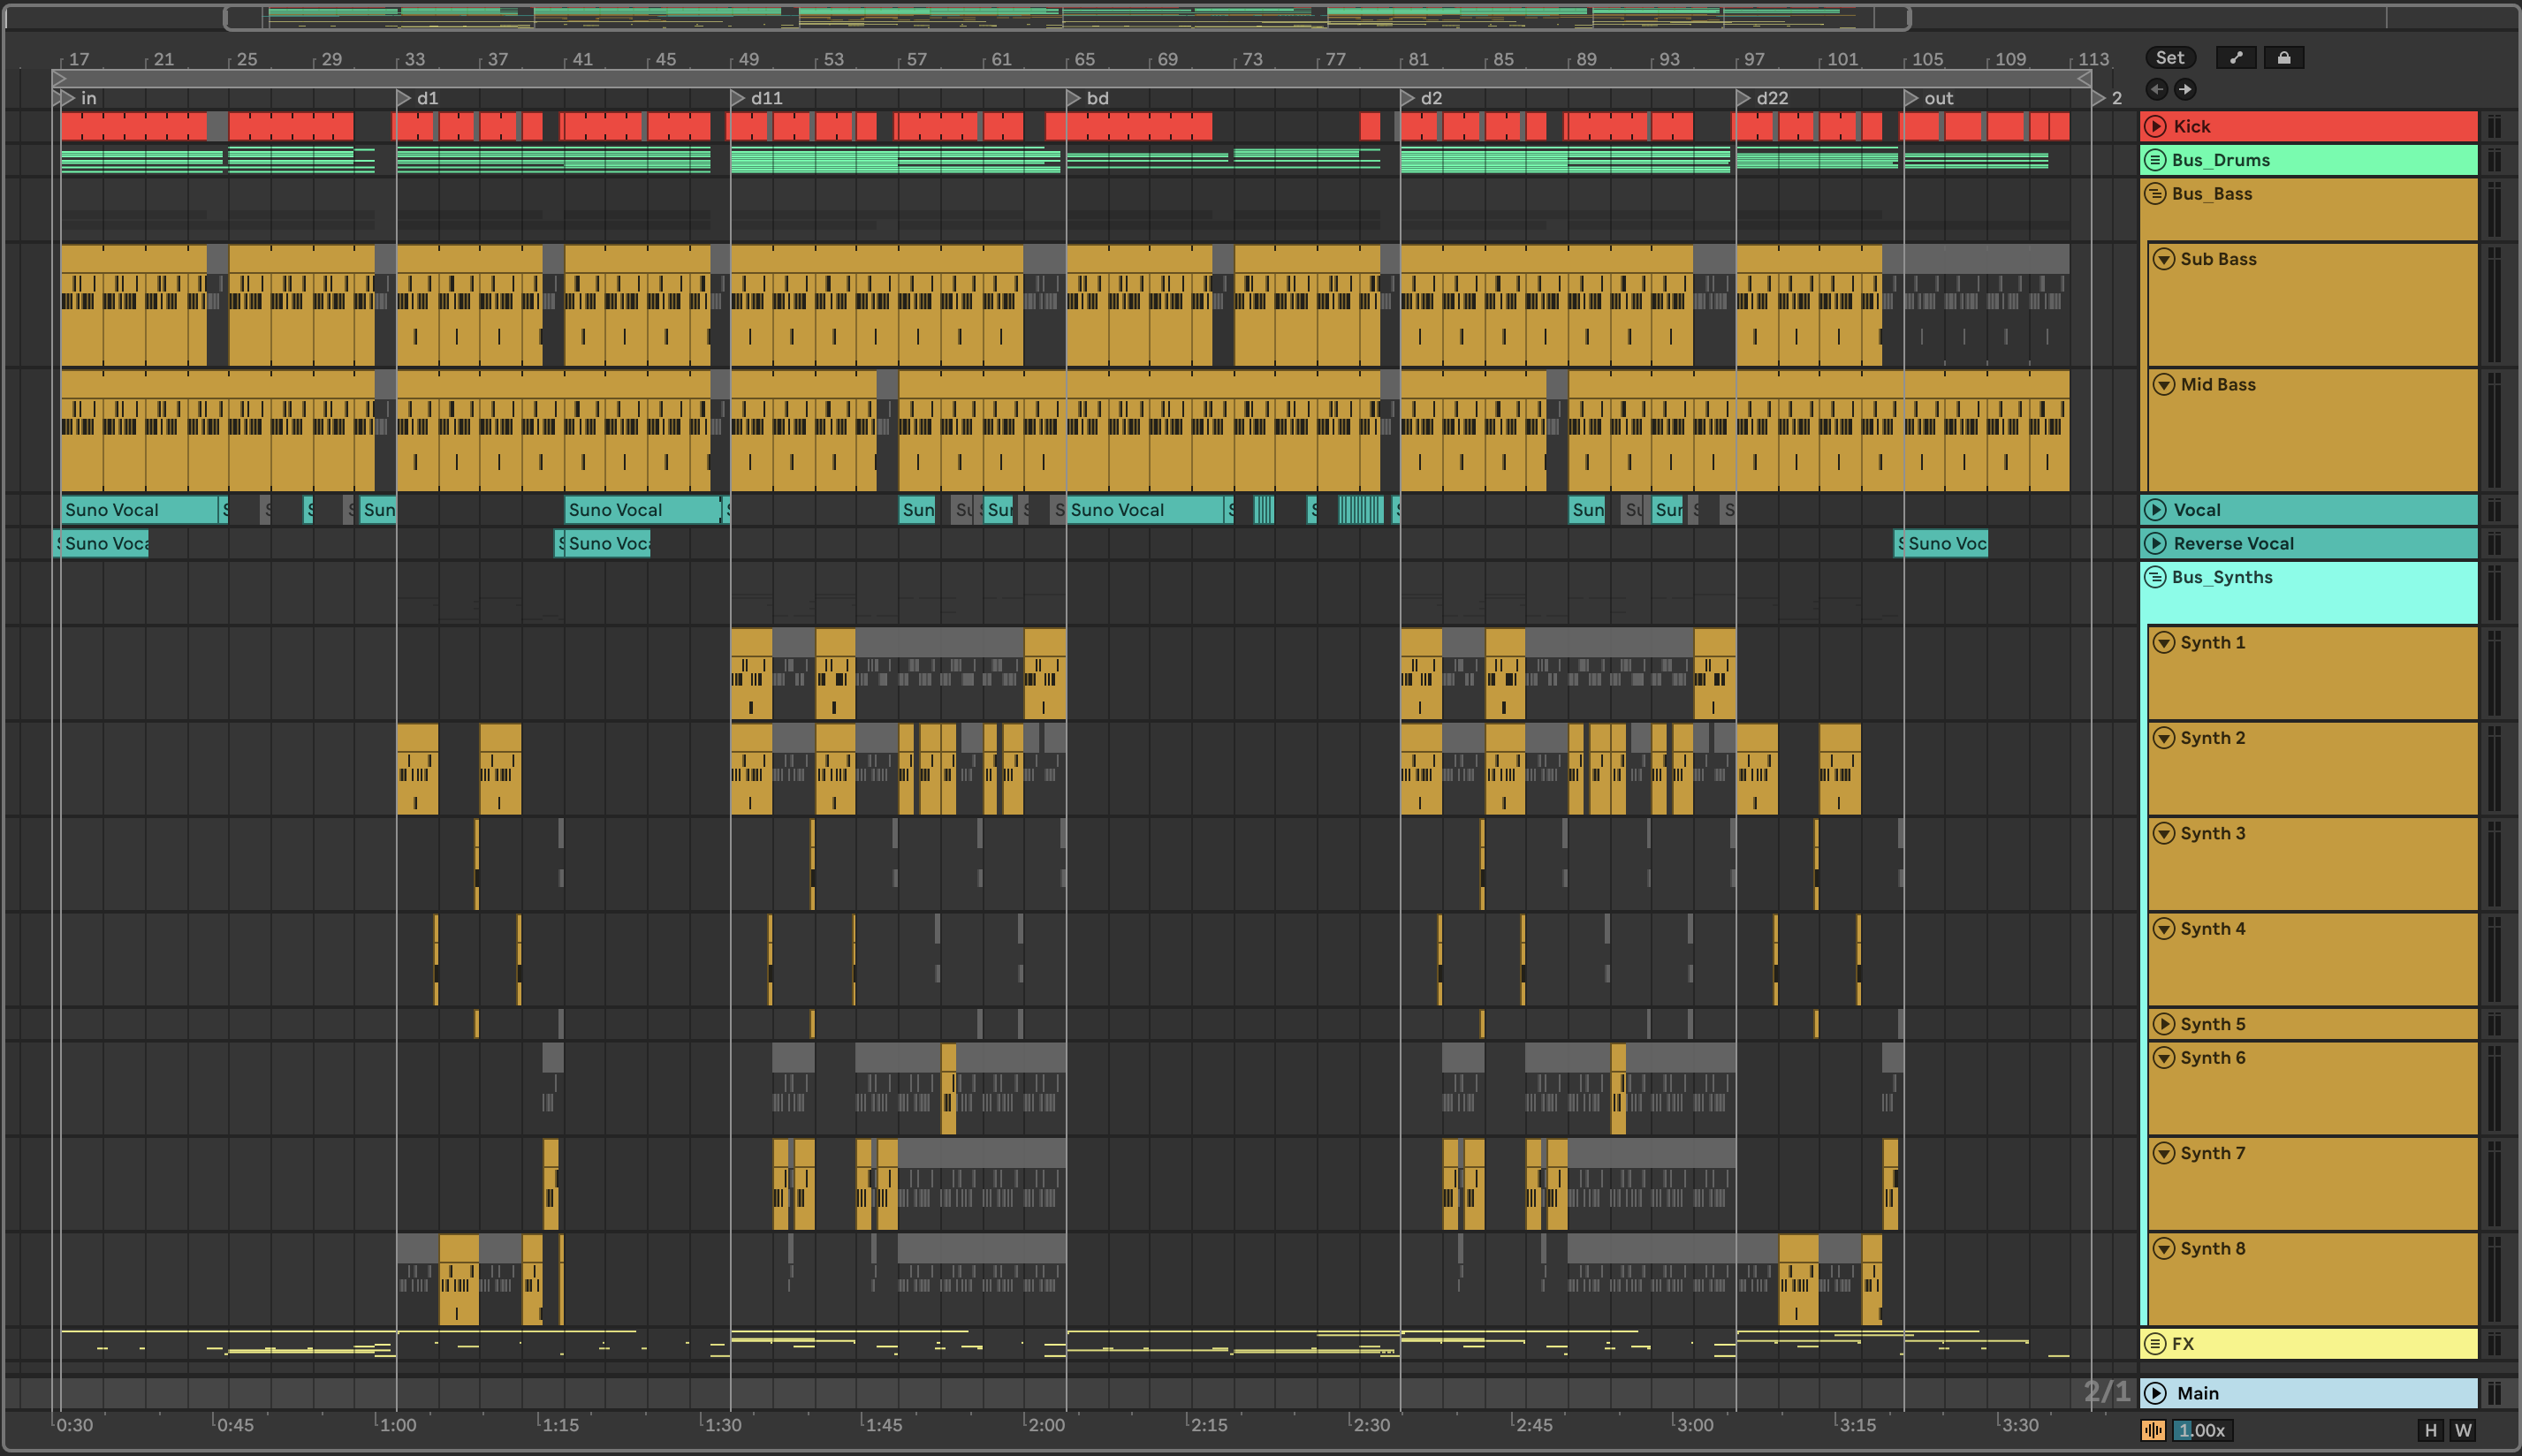Toggle the automation mode icon

(x=2235, y=58)
